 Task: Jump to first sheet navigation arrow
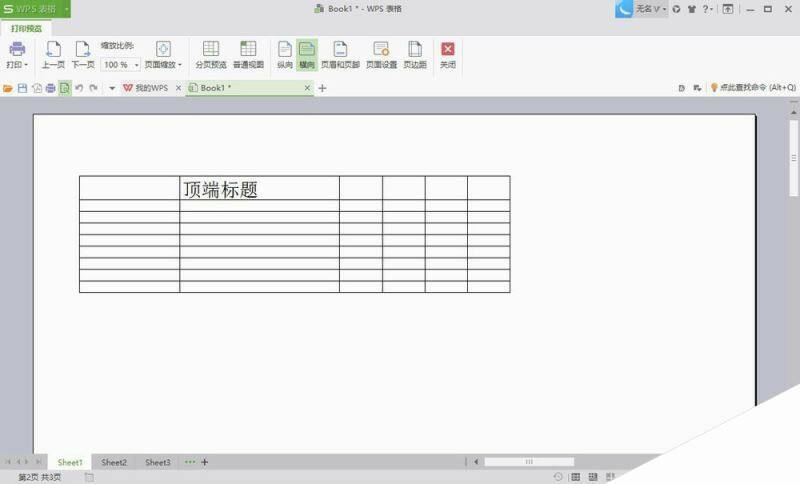click(x=8, y=462)
